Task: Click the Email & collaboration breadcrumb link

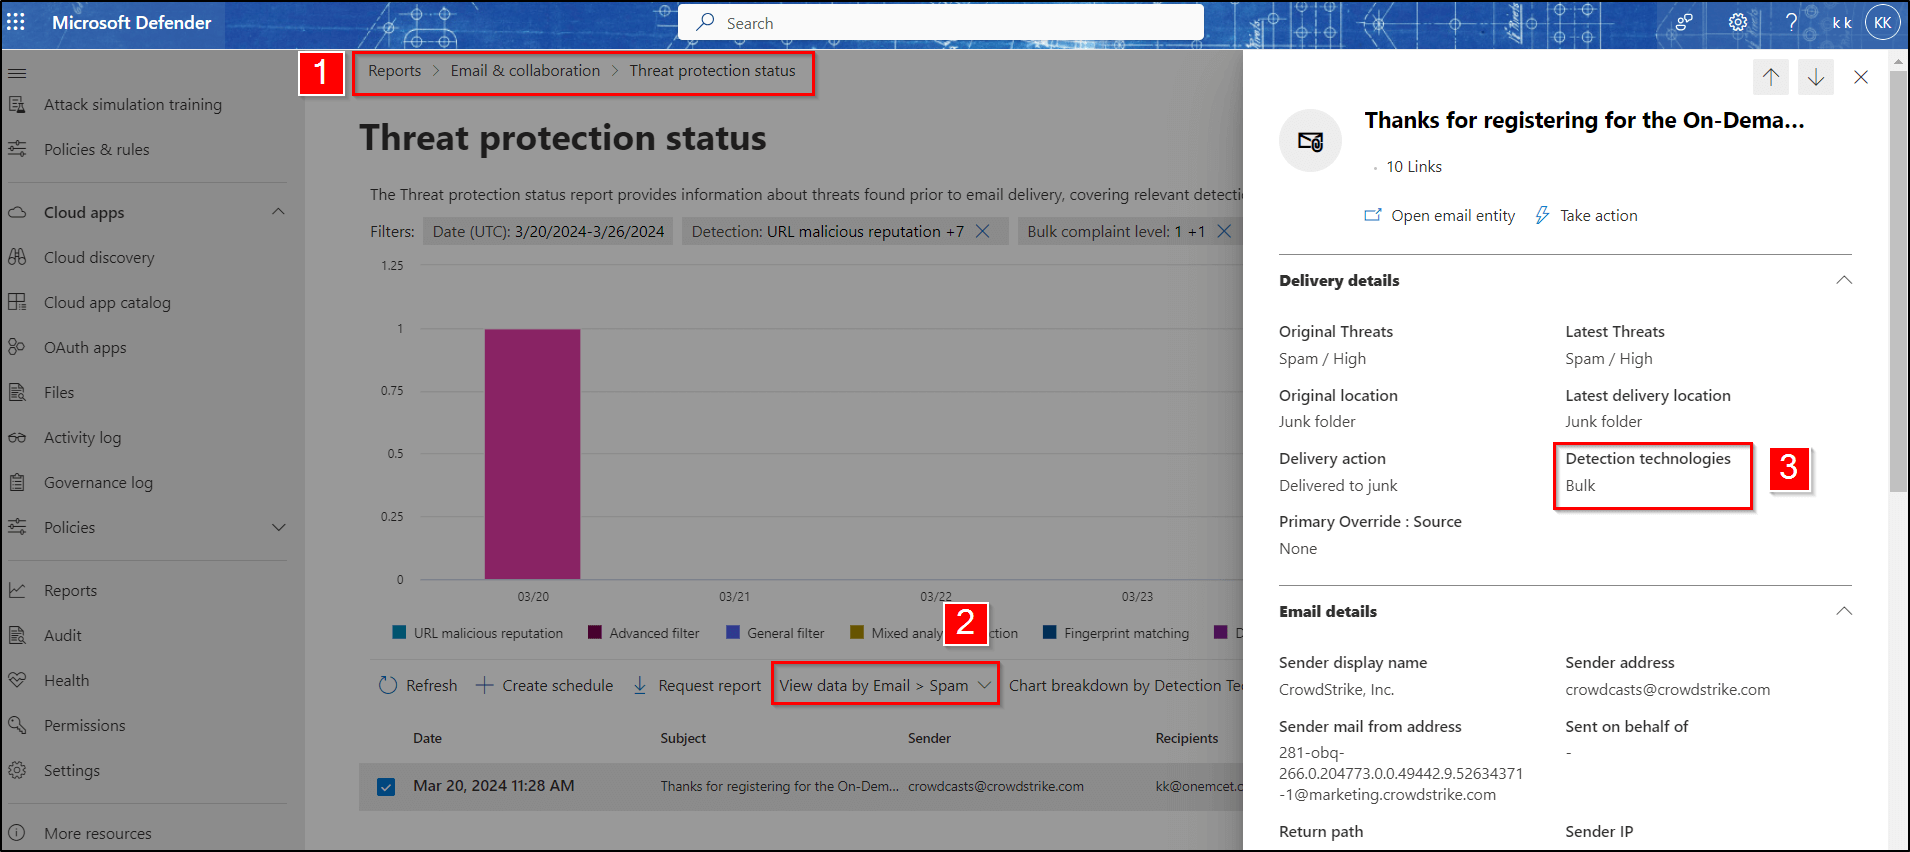Action: point(525,71)
